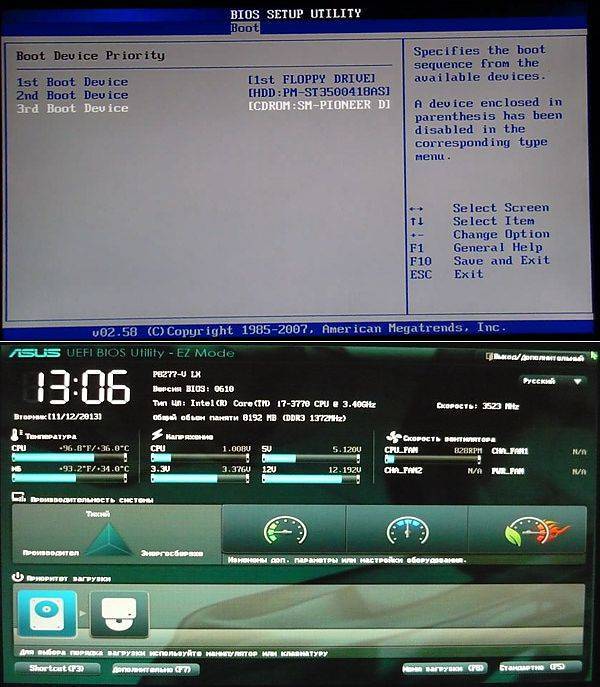
Task: Choose the power saving green gauge mode
Action: pyautogui.click(x=285, y=530)
